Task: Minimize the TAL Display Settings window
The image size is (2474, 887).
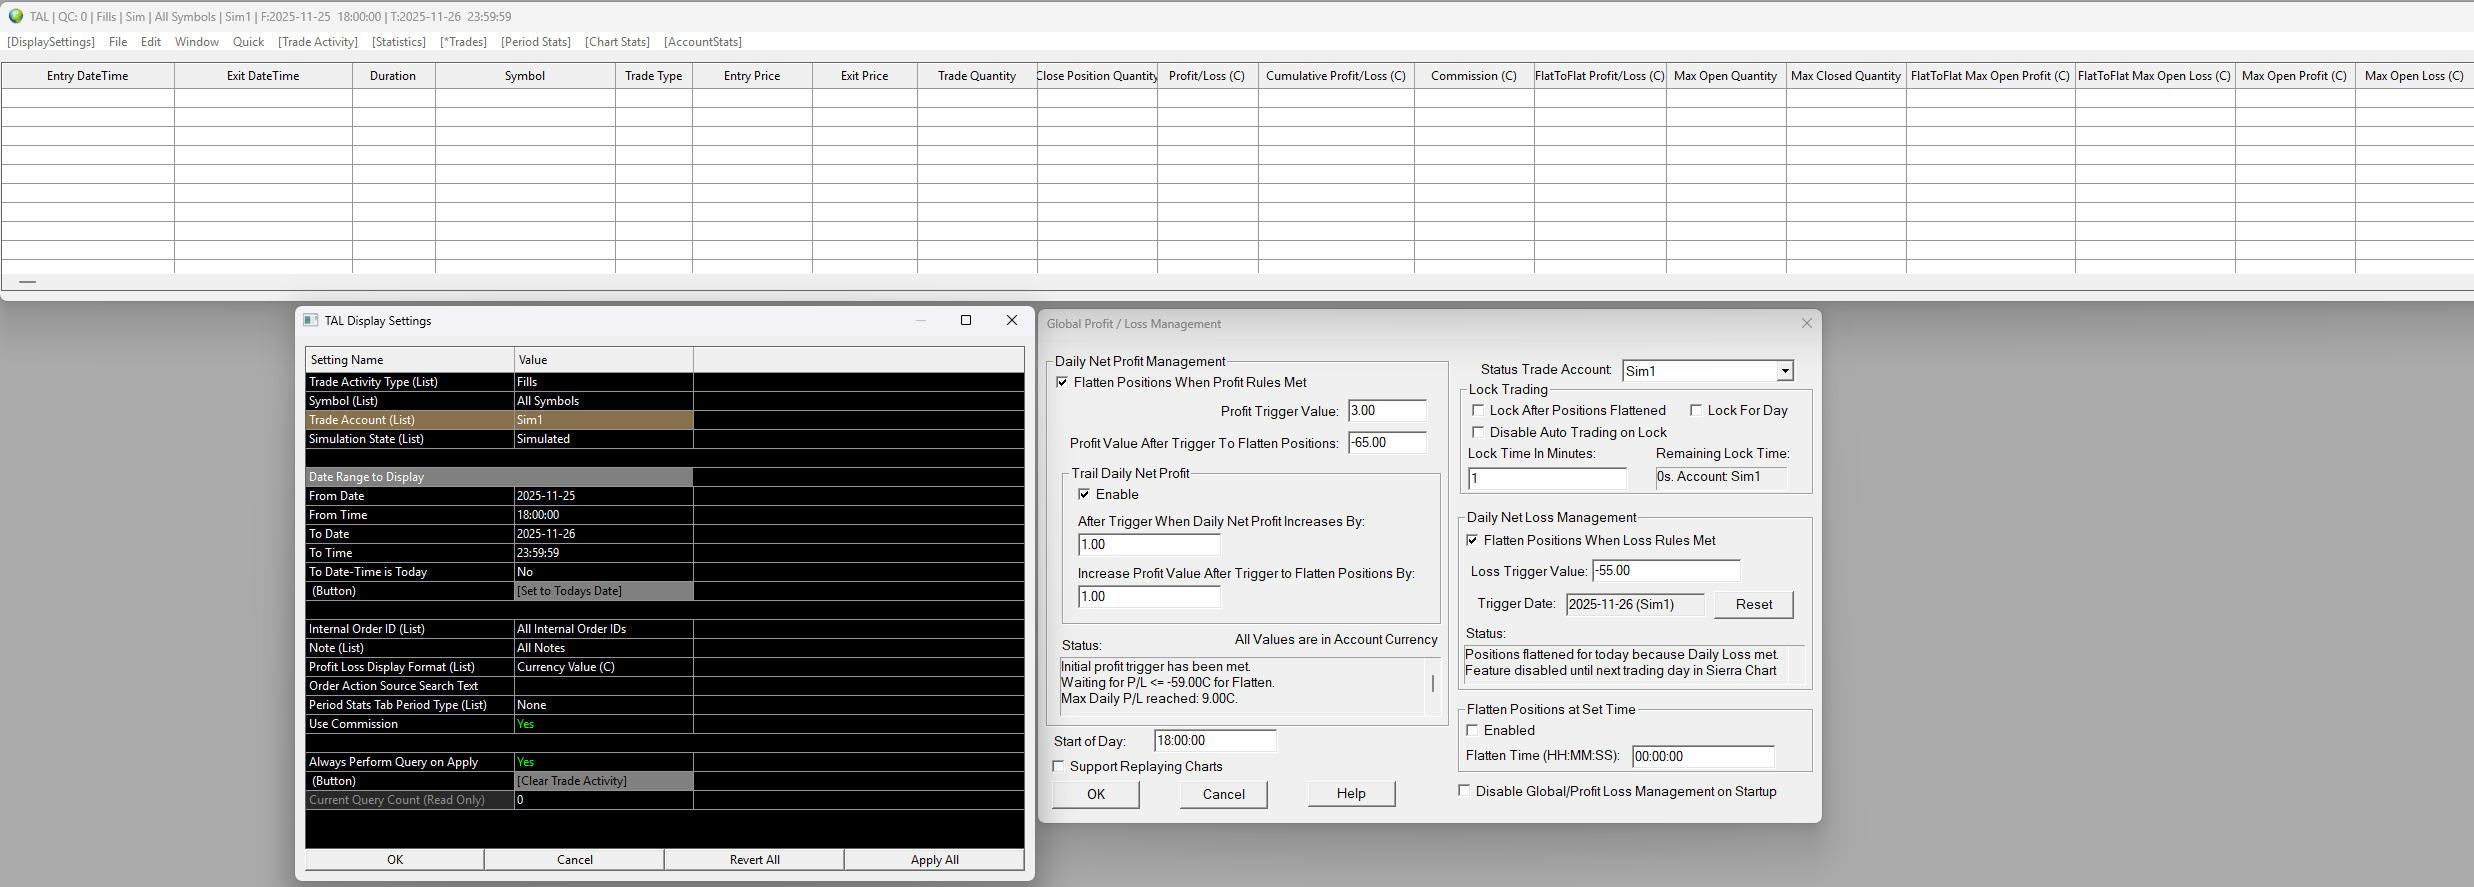Action: (920, 320)
